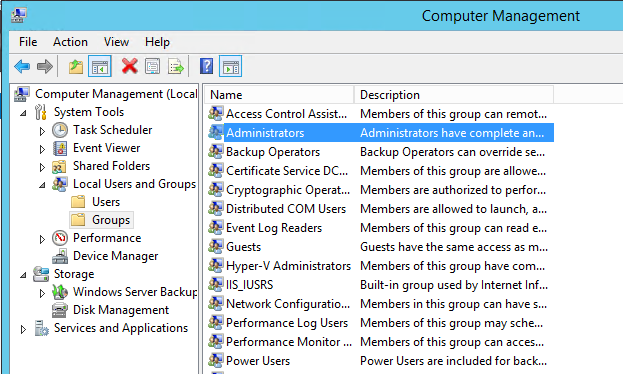The height and width of the screenshot is (374, 623).
Task: Click the Up One Level folder icon
Action: [75, 66]
